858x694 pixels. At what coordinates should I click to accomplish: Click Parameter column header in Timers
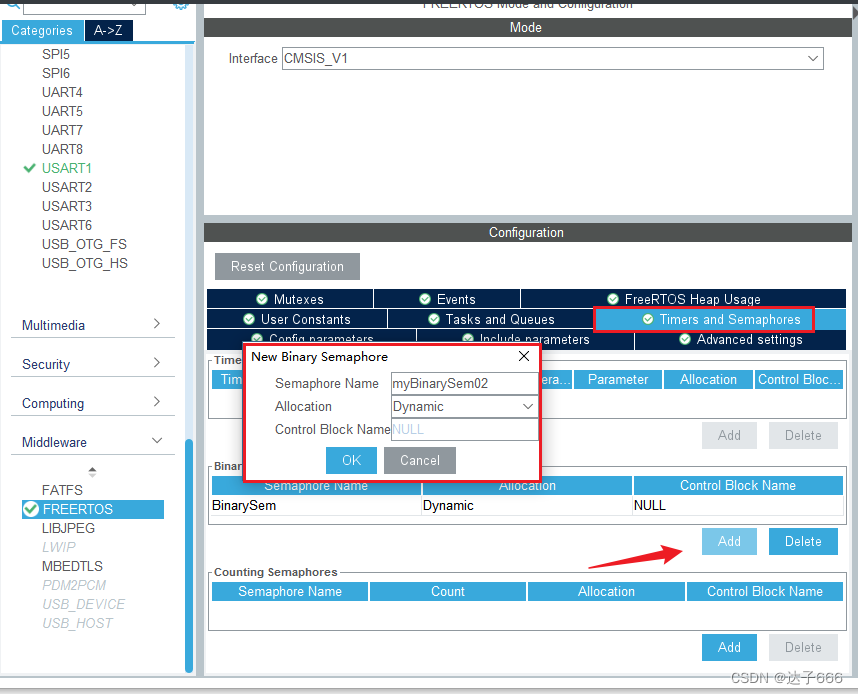(618, 379)
